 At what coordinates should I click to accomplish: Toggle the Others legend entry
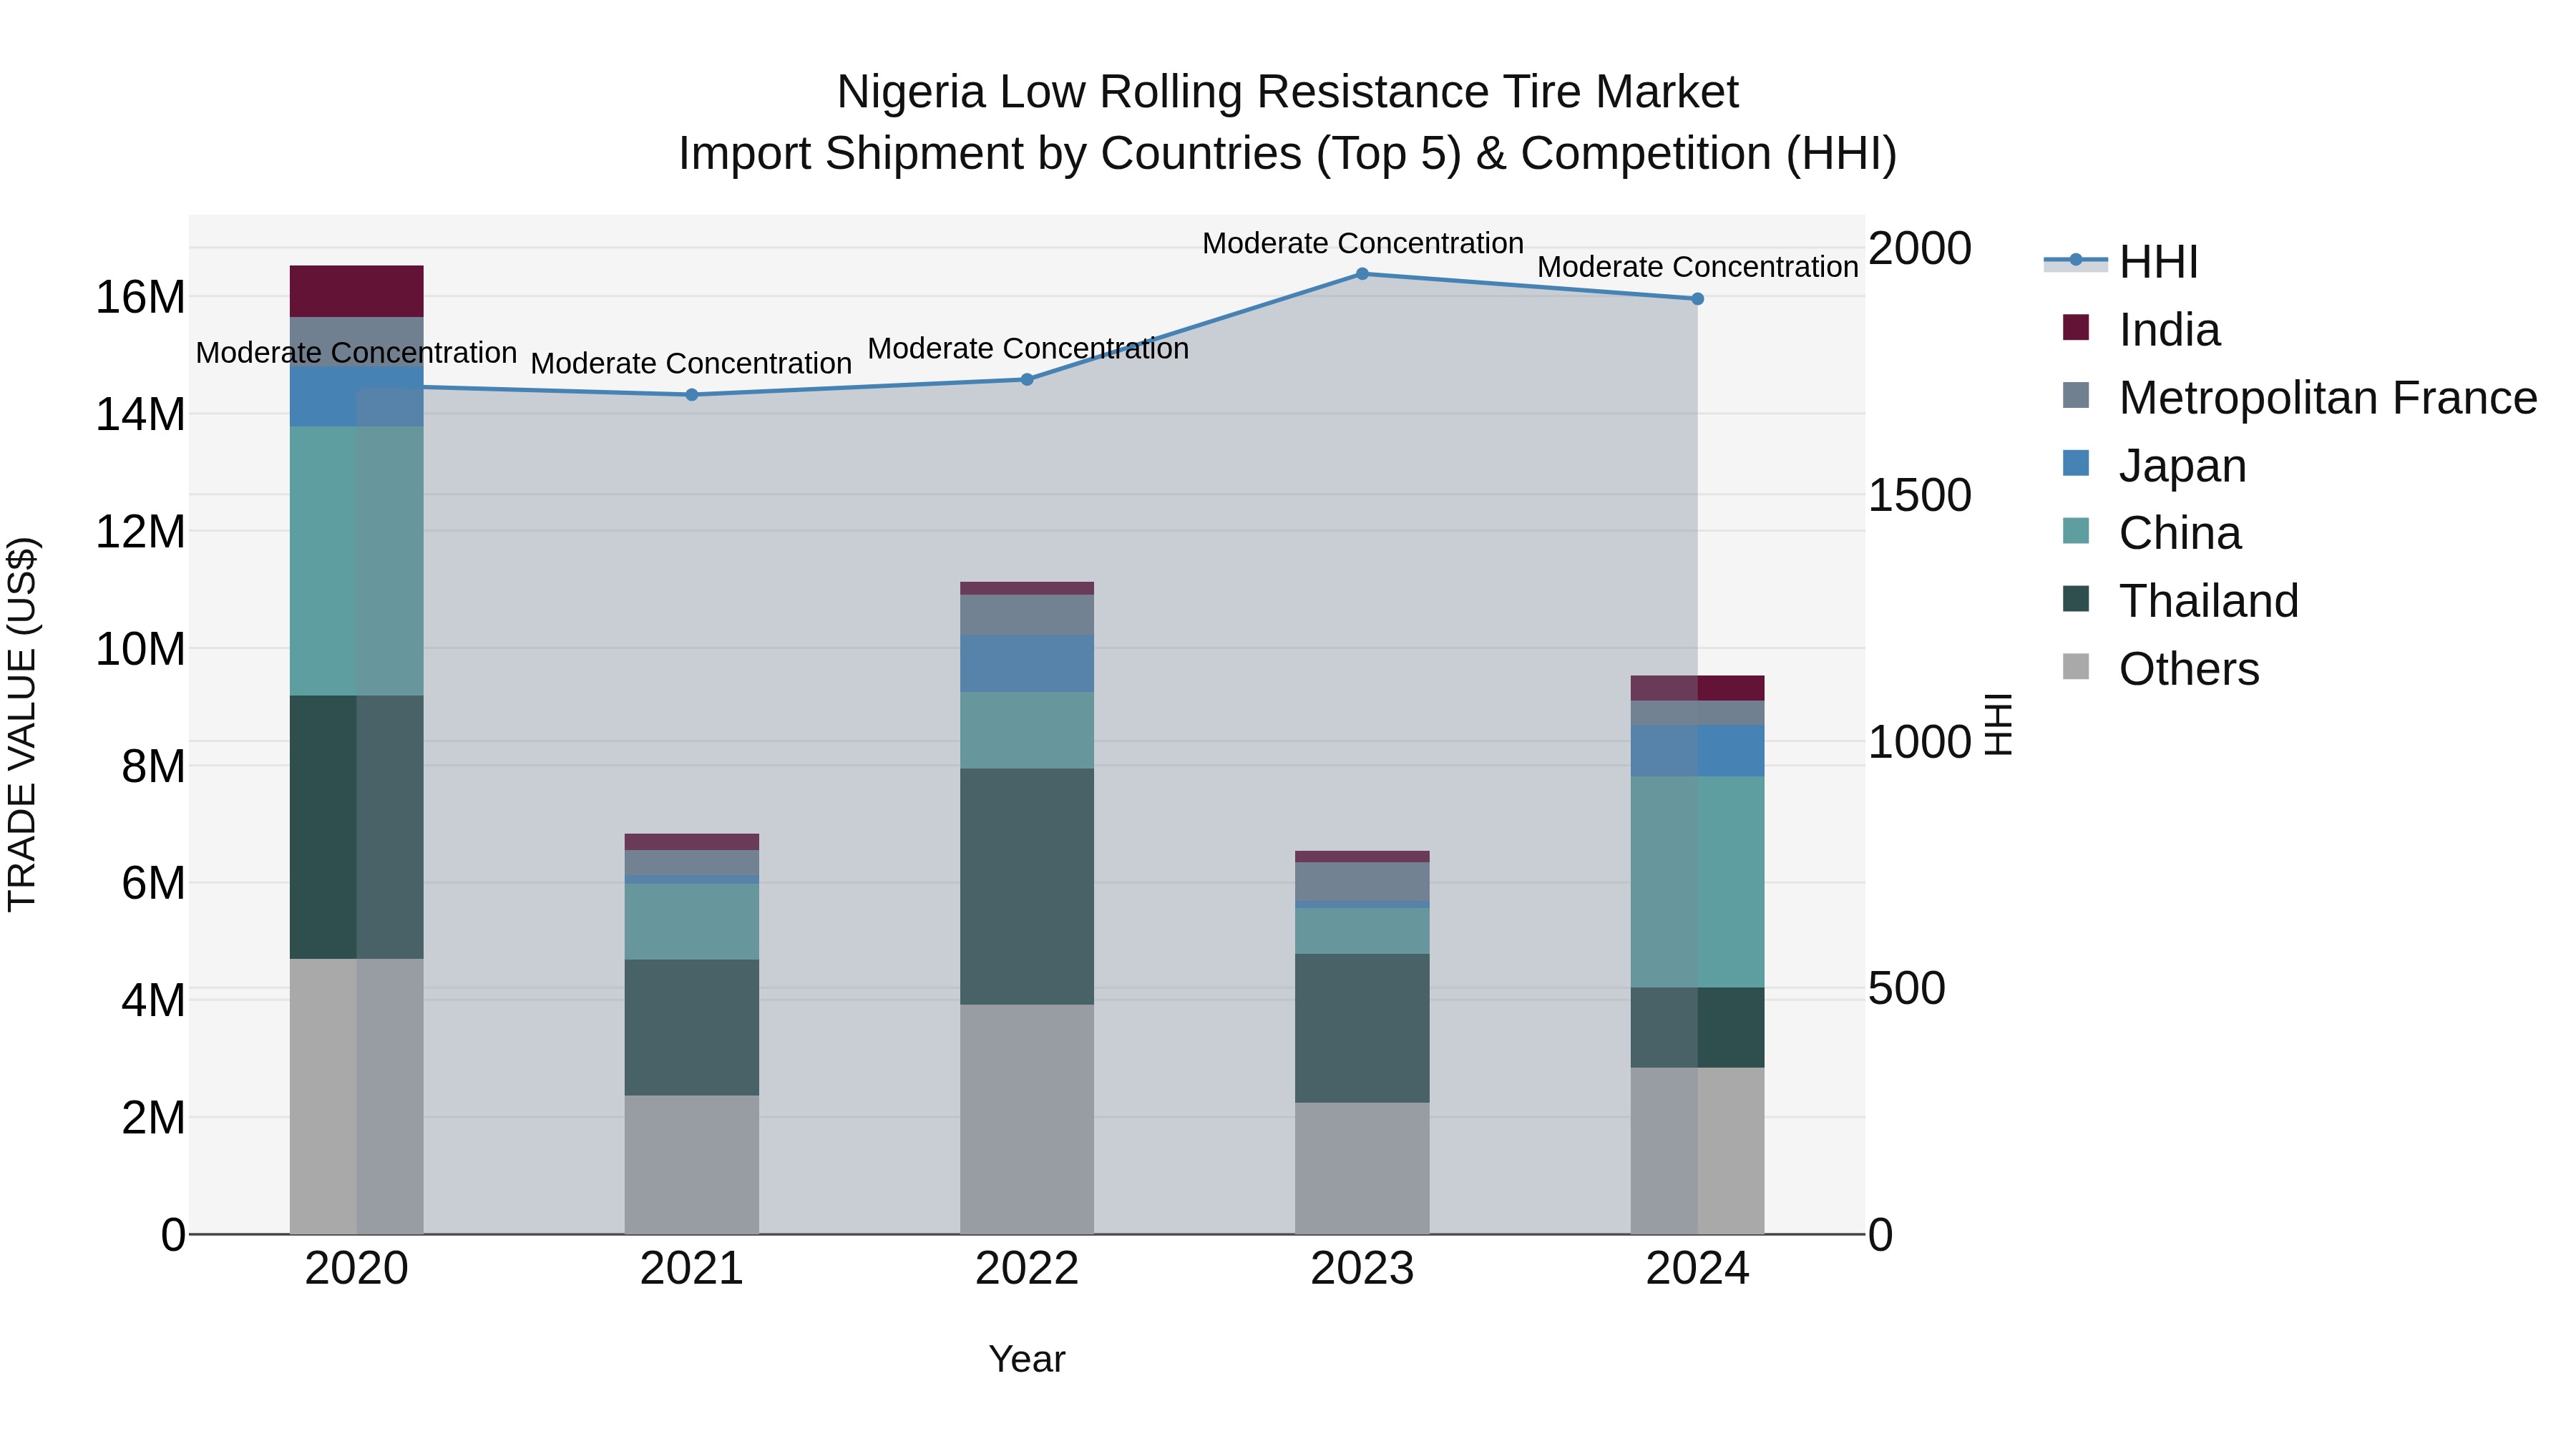pos(2161,669)
